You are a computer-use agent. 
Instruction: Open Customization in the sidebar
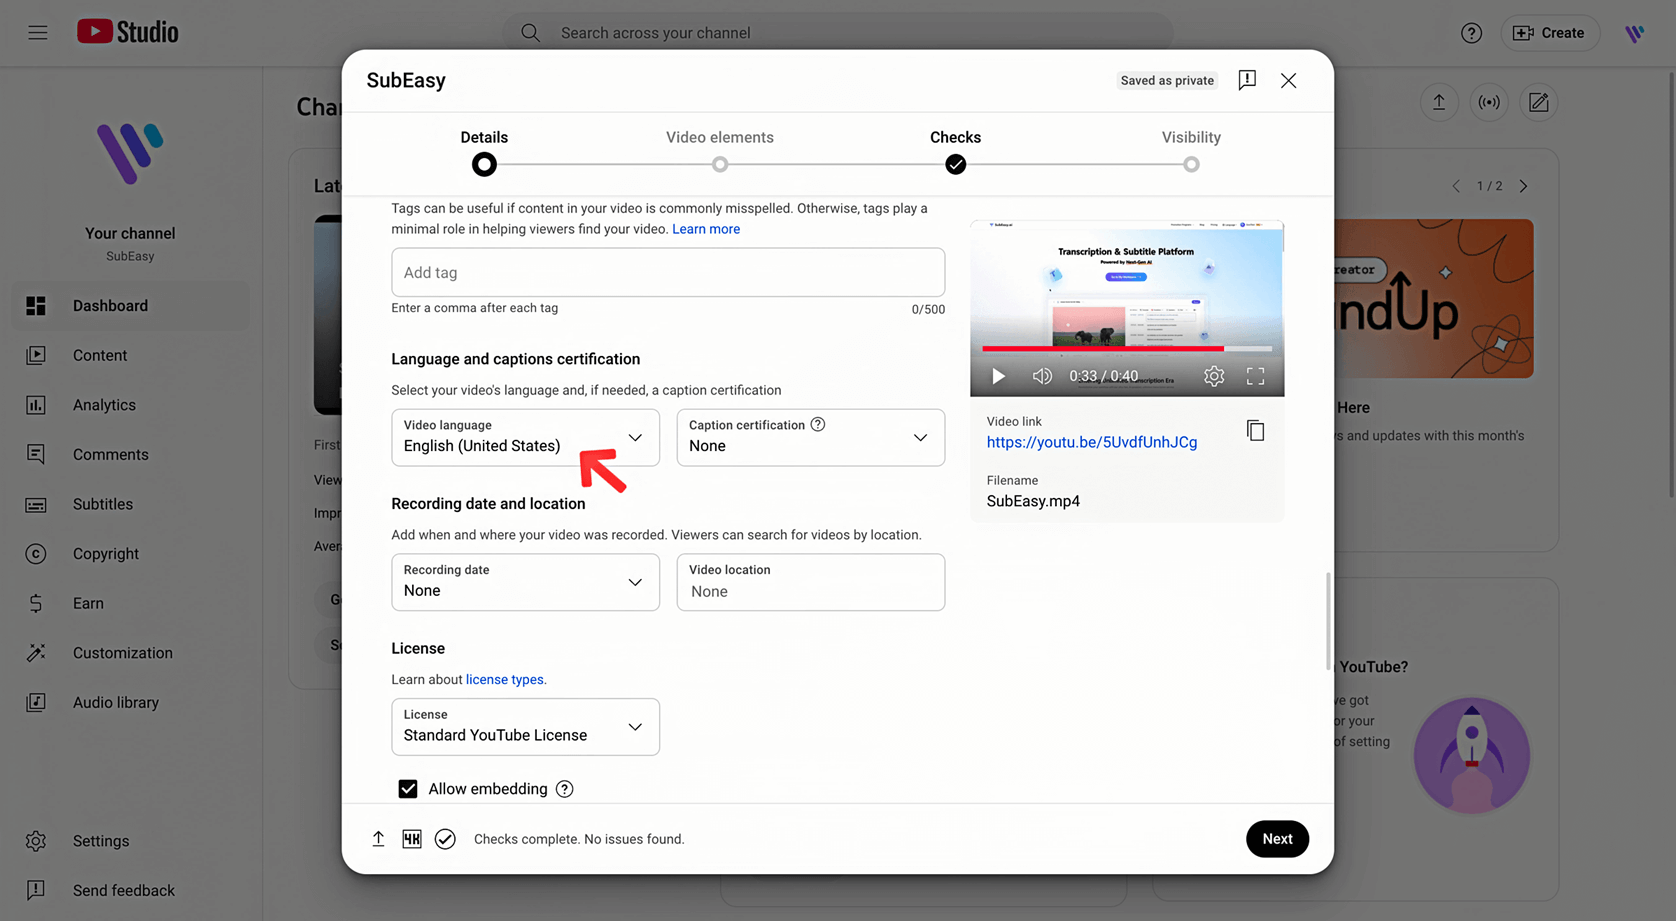click(131, 653)
